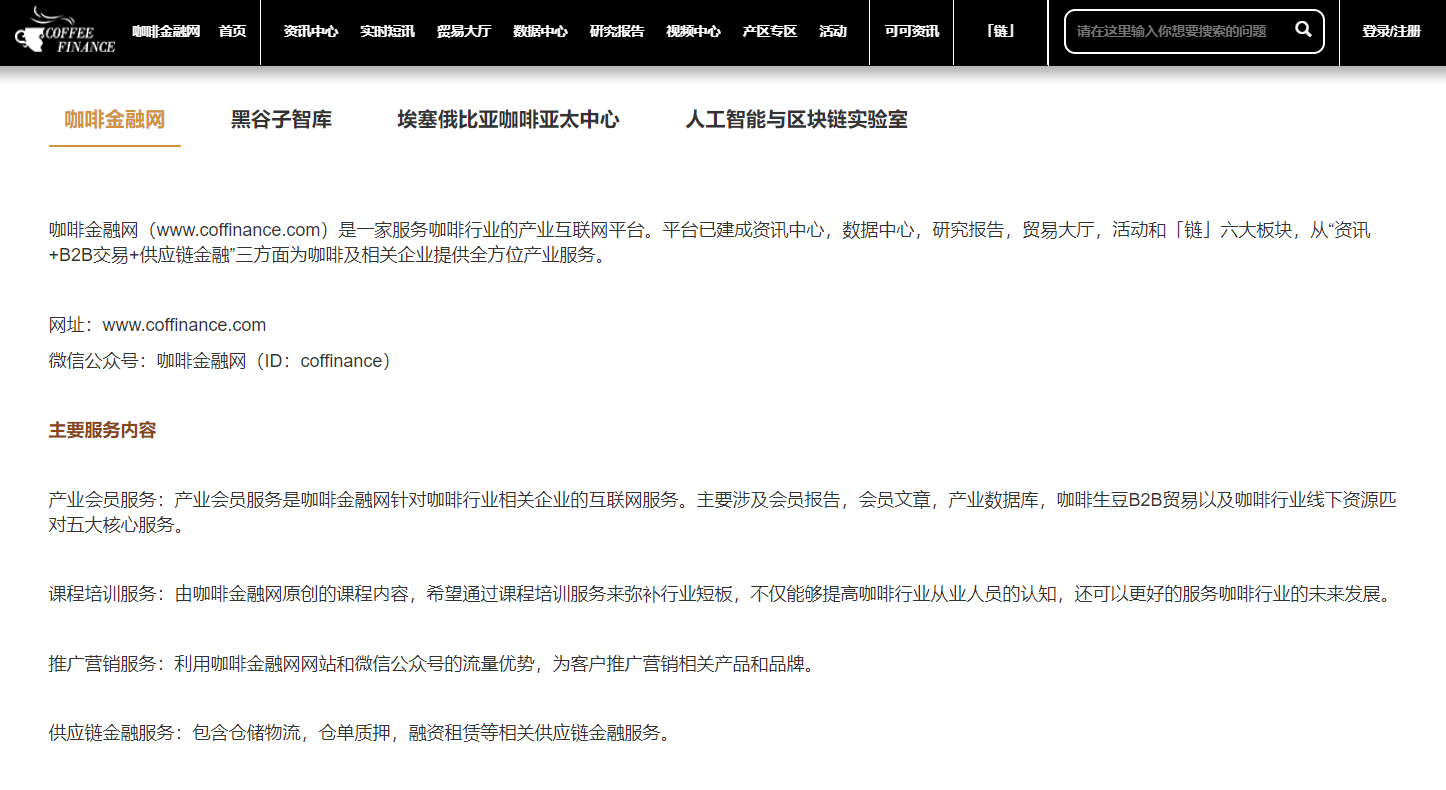Click the 课程培训服务 paragraph
The width and height of the screenshot is (1446, 790).
[x=722, y=594]
